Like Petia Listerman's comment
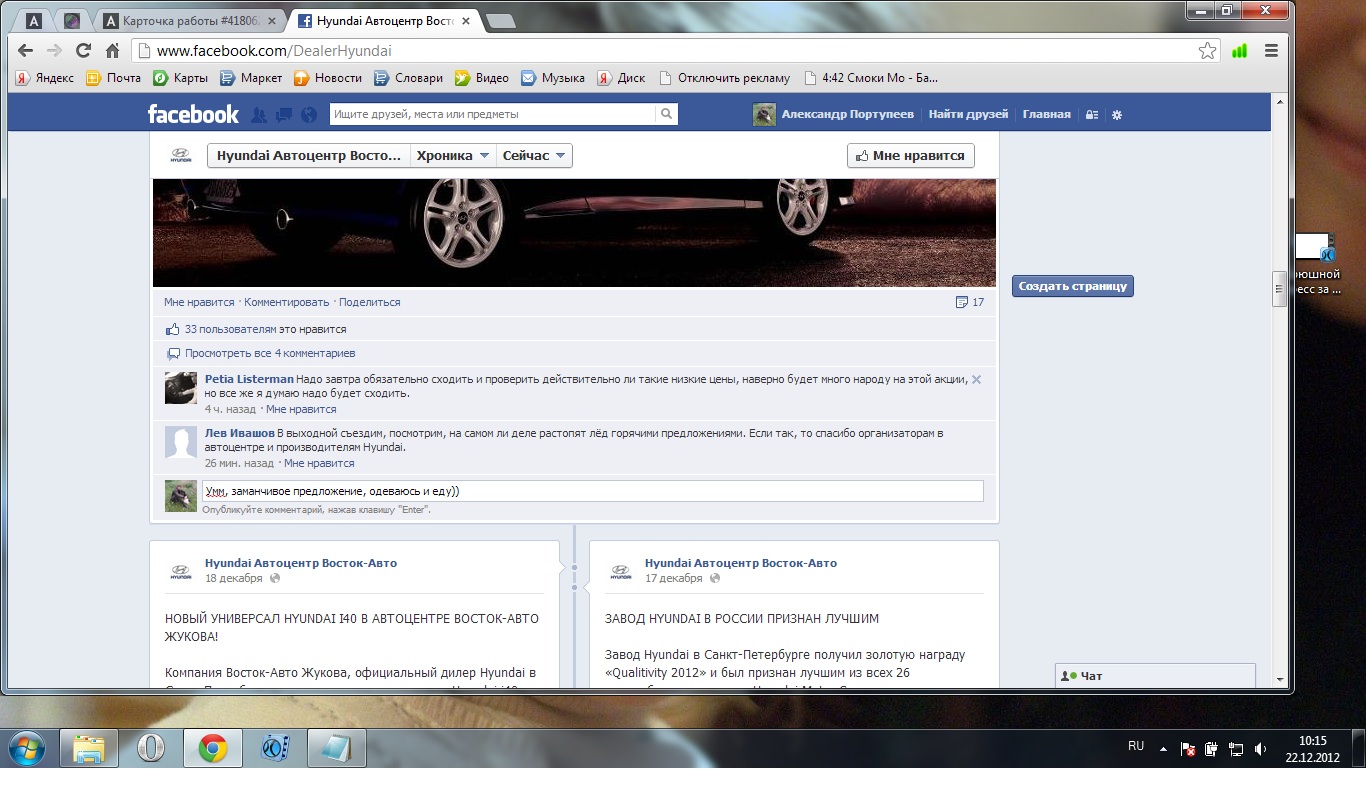 click(x=301, y=409)
